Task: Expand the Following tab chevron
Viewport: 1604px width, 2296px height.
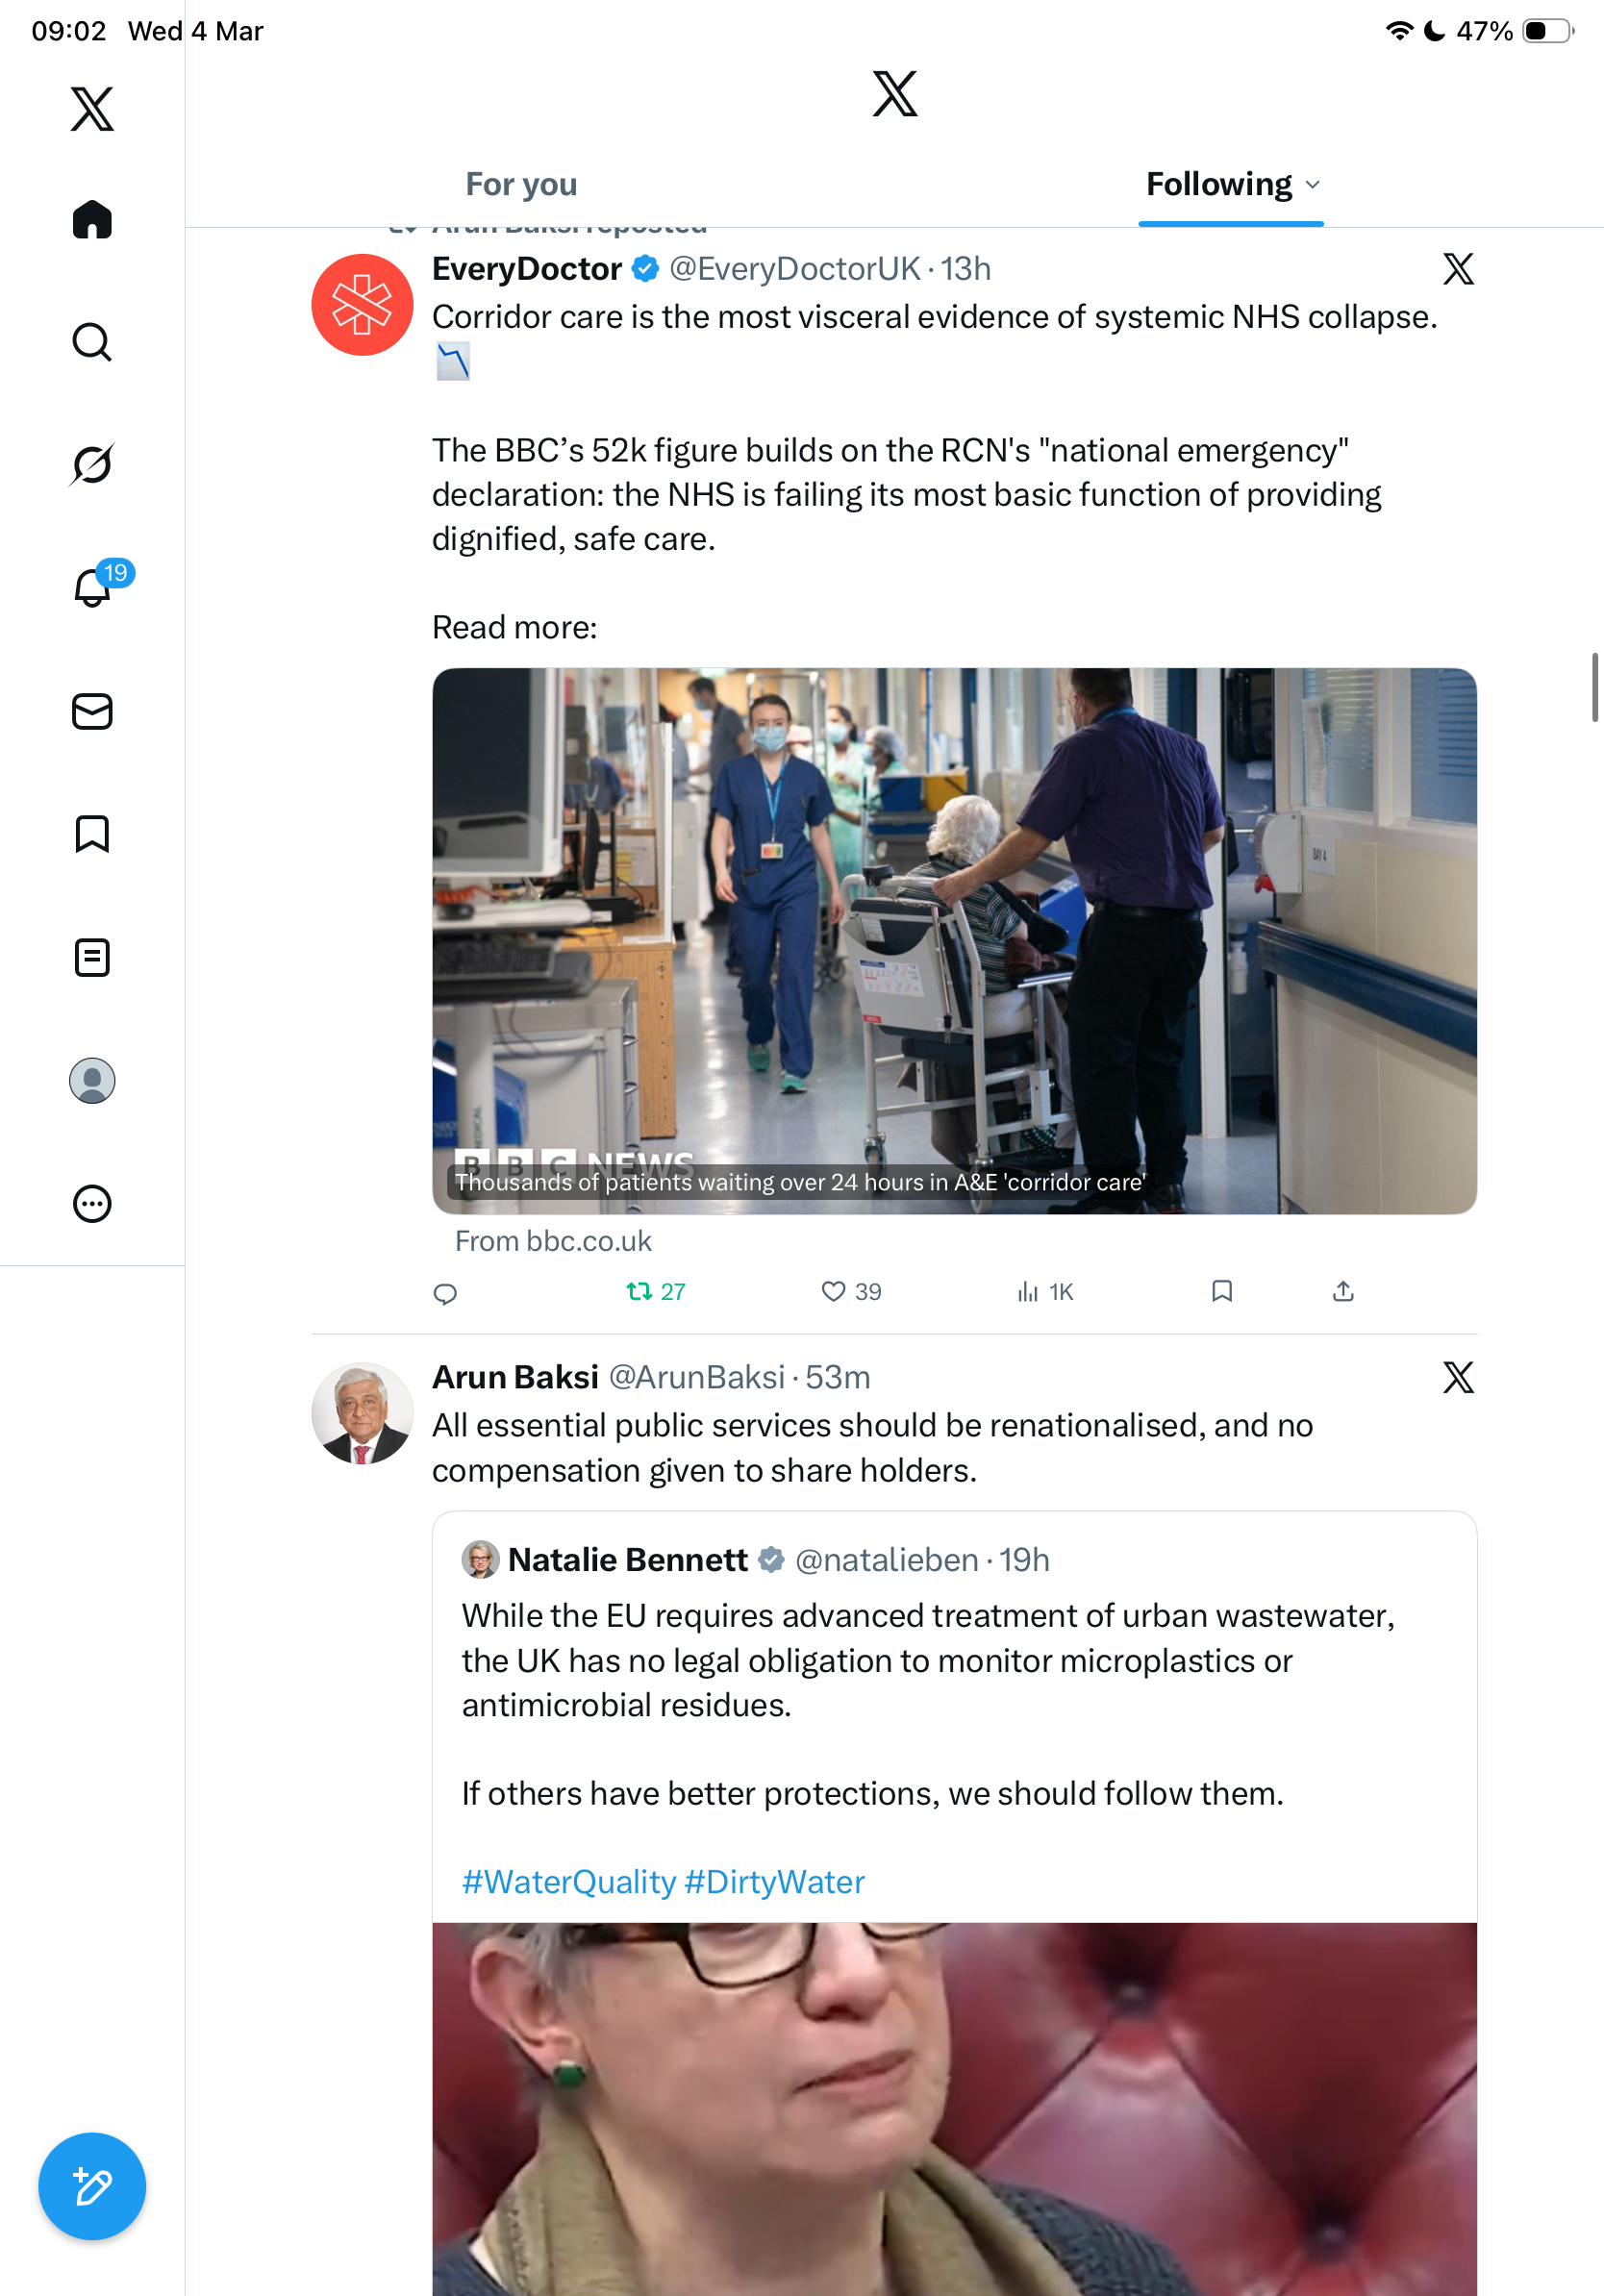Action: pos(1312,185)
